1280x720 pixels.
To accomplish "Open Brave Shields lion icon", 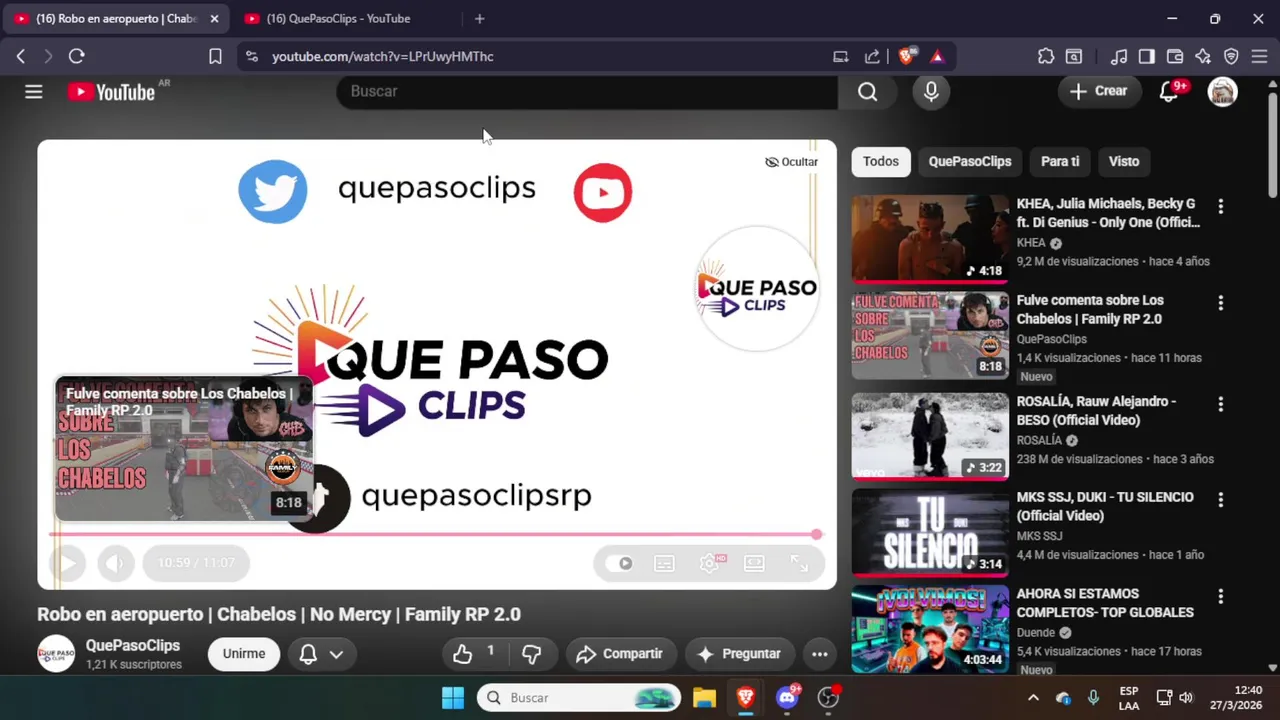I will (906, 57).
